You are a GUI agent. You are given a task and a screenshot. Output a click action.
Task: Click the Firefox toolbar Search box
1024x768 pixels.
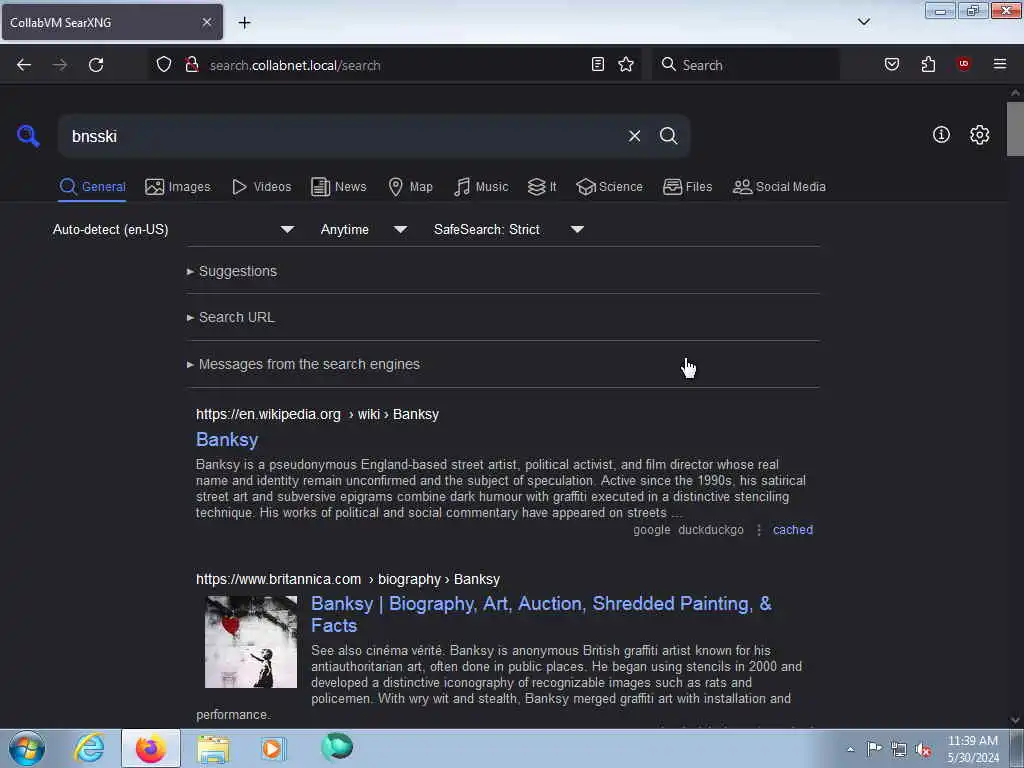tap(746, 65)
